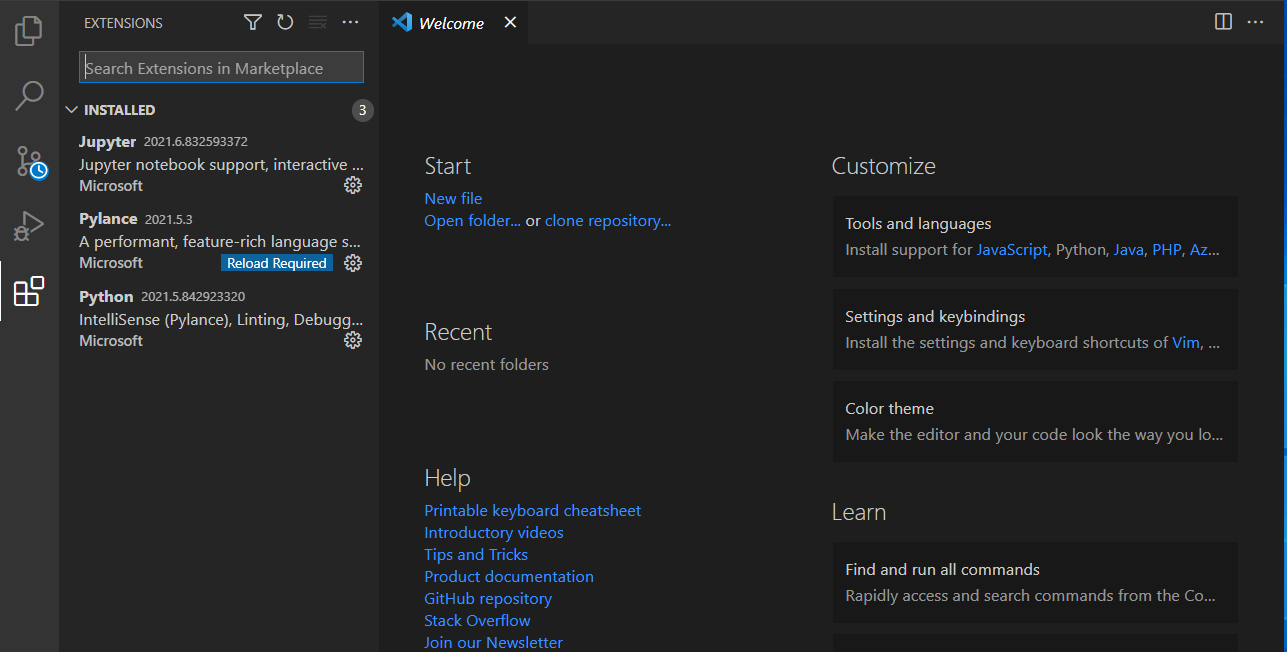
Task: Open the Settings and keybindings card
Action: [1035, 329]
